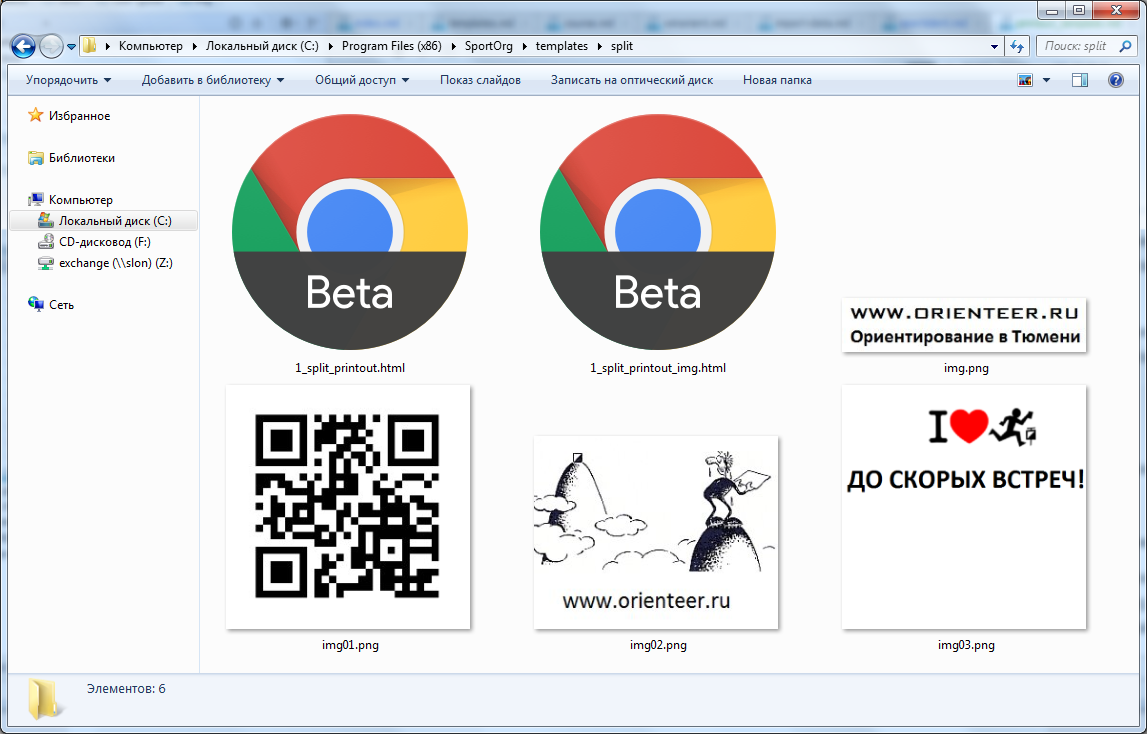The width and height of the screenshot is (1147, 734).
Task: Select 'split' breadcrumb segment
Action: tap(622, 46)
